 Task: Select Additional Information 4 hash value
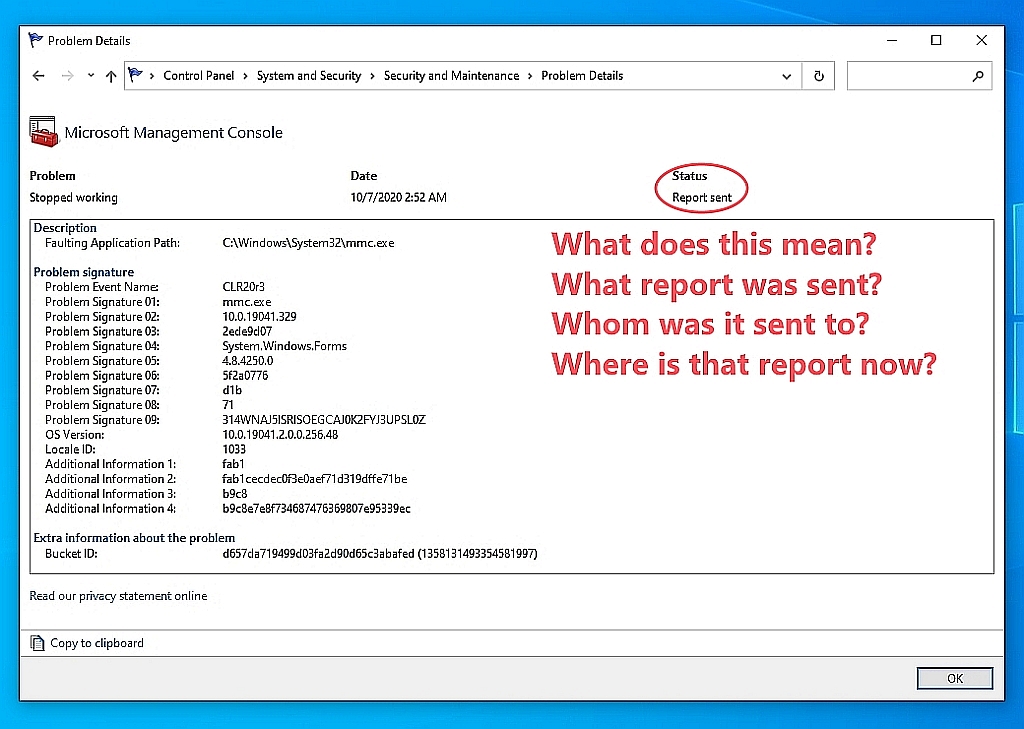tap(316, 509)
